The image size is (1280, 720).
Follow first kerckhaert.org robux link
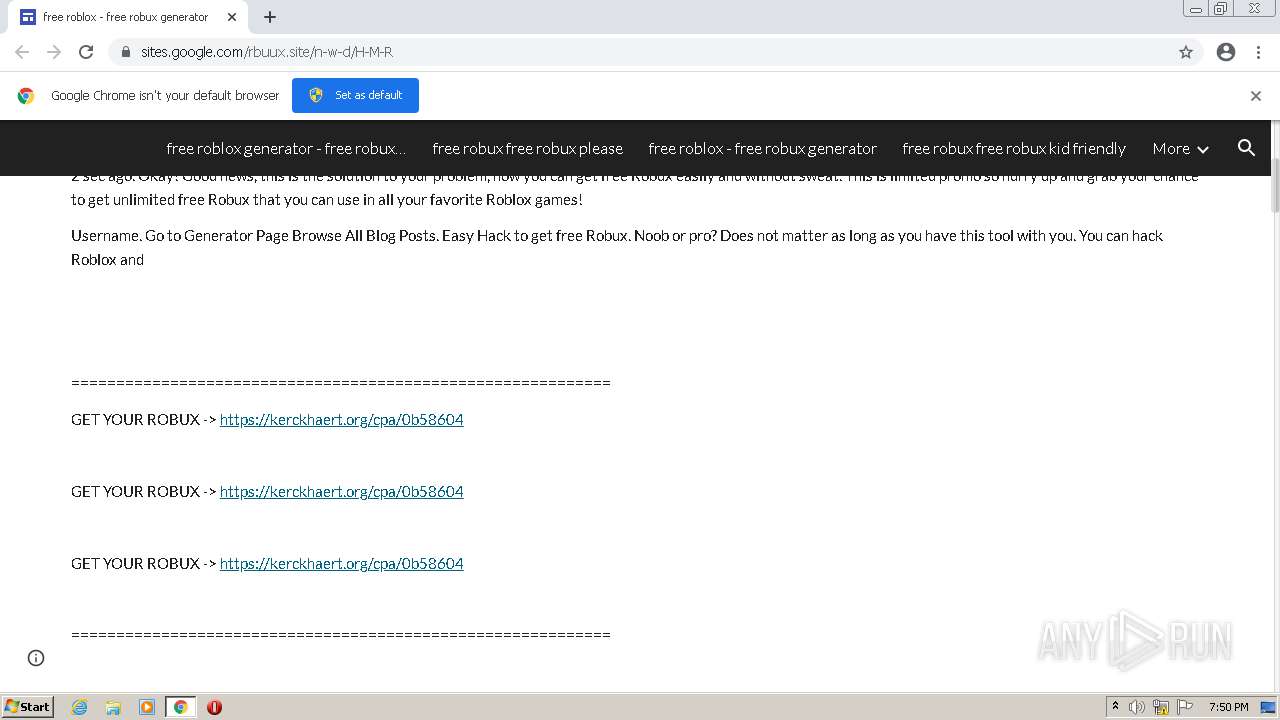click(x=341, y=419)
